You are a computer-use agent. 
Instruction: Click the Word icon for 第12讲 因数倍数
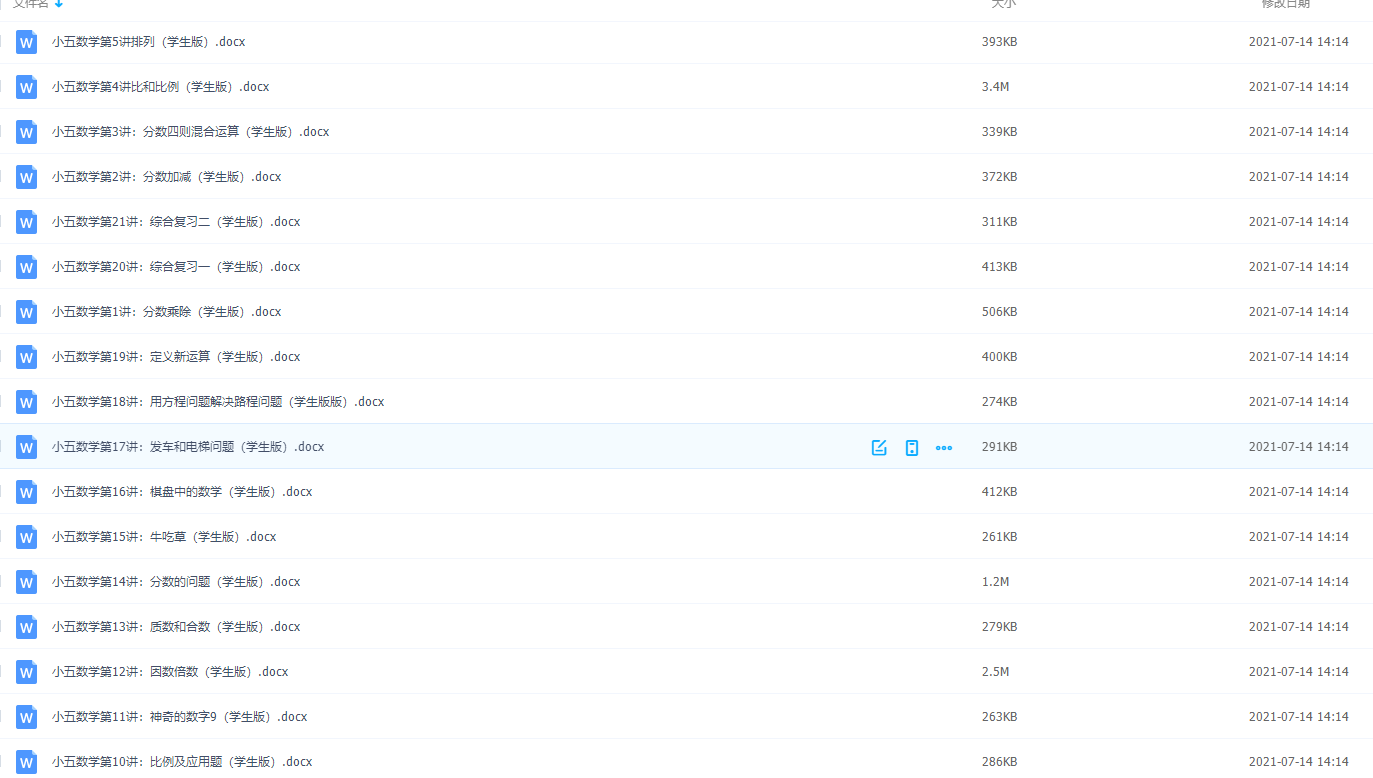point(27,672)
